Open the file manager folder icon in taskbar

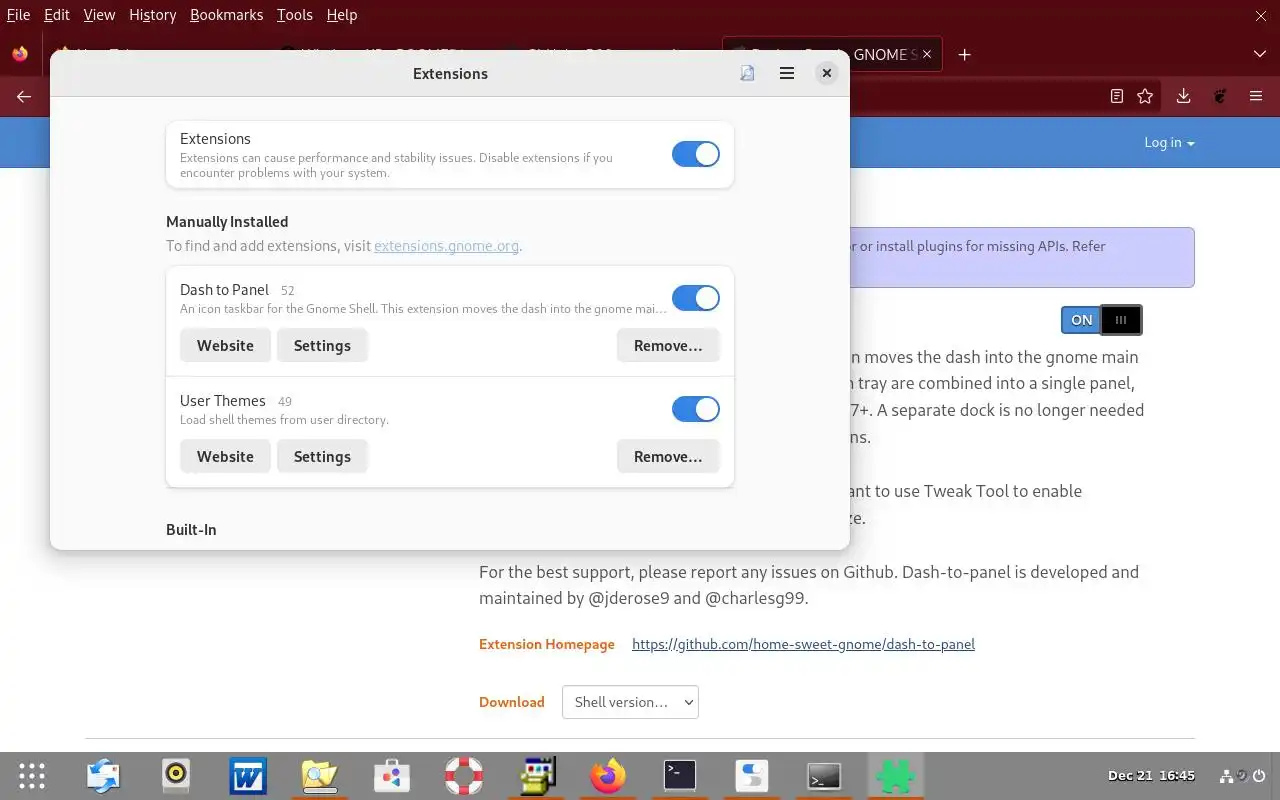point(320,776)
